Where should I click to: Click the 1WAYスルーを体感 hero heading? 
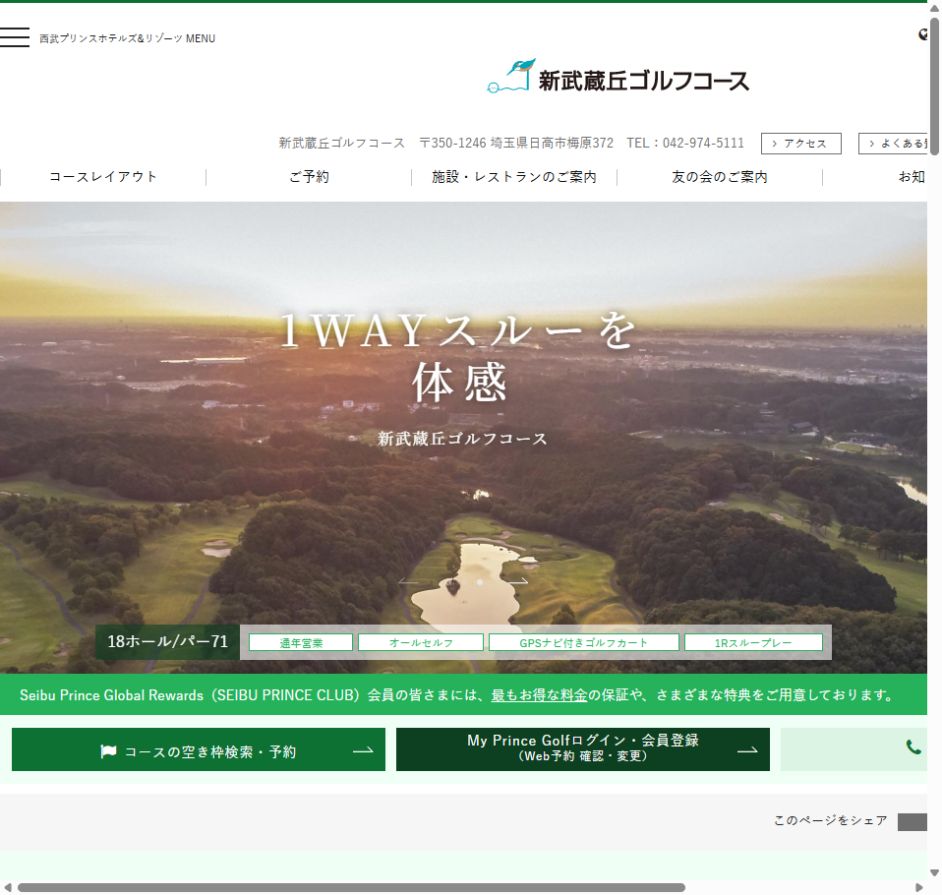pyautogui.click(x=458, y=357)
